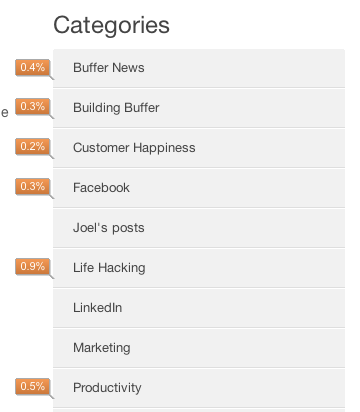
Task: Click the 0.4% badge beside Buffer News
Action: point(32,68)
